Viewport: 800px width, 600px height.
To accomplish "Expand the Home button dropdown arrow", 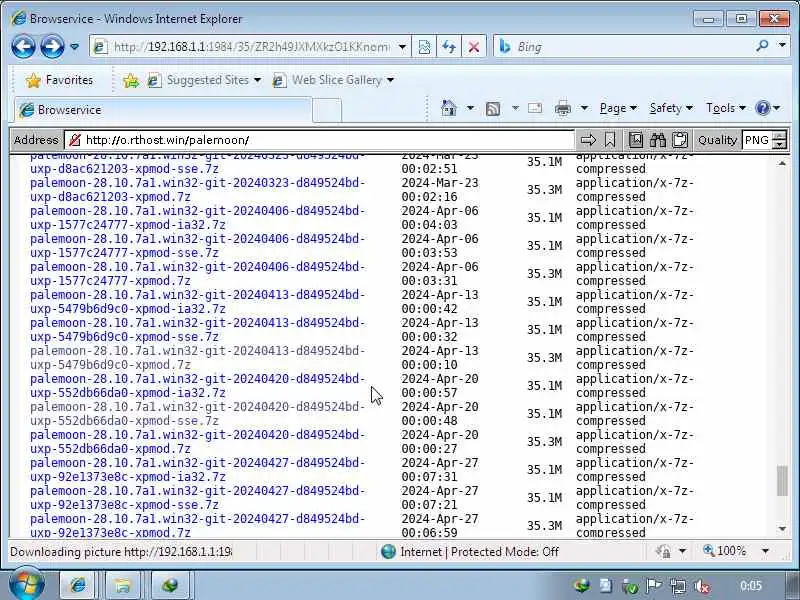I will coord(470,108).
